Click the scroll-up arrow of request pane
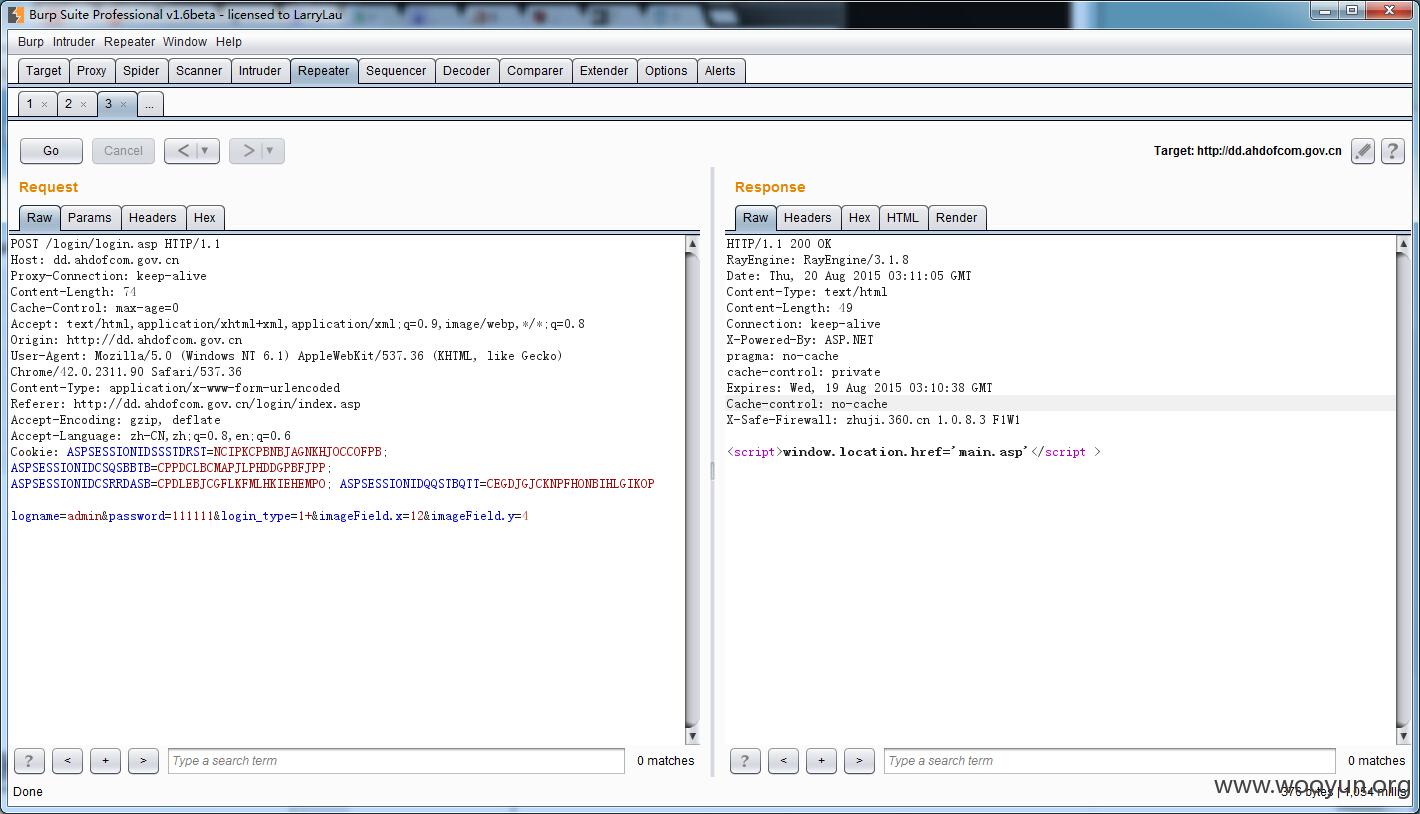This screenshot has width=1420, height=814. coord(692,244)
